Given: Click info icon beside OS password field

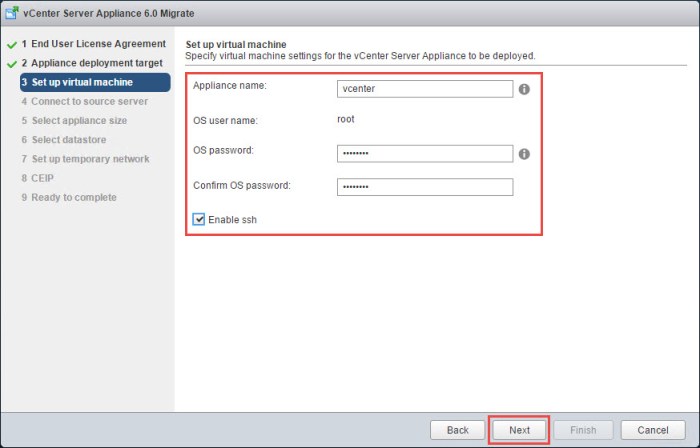Looking at the screenshot, I should tap(524, 154).
